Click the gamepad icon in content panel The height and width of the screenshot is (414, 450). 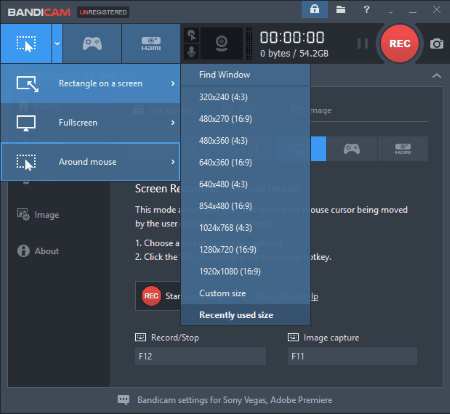(x=352, y=149)
